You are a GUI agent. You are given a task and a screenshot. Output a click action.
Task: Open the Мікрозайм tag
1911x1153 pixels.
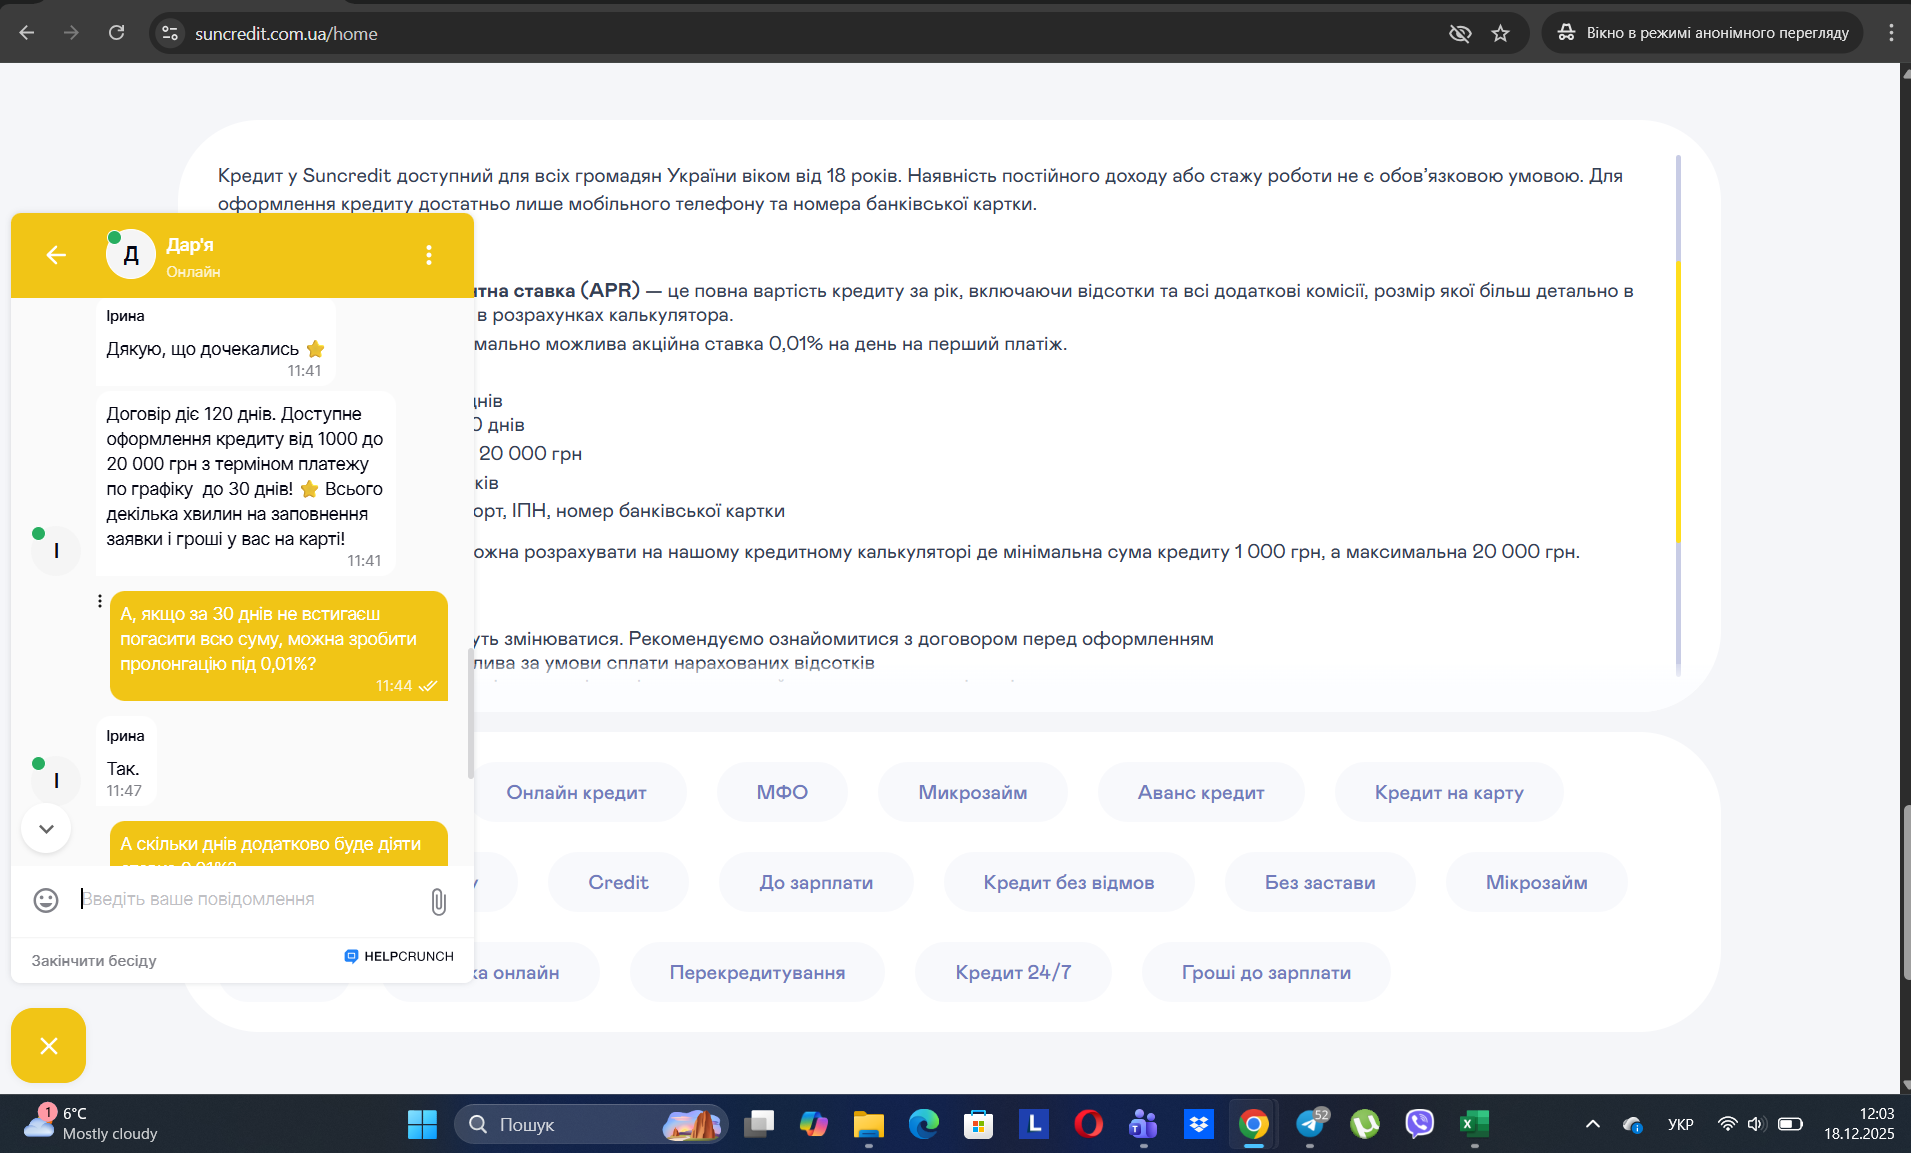point(1537,882)
